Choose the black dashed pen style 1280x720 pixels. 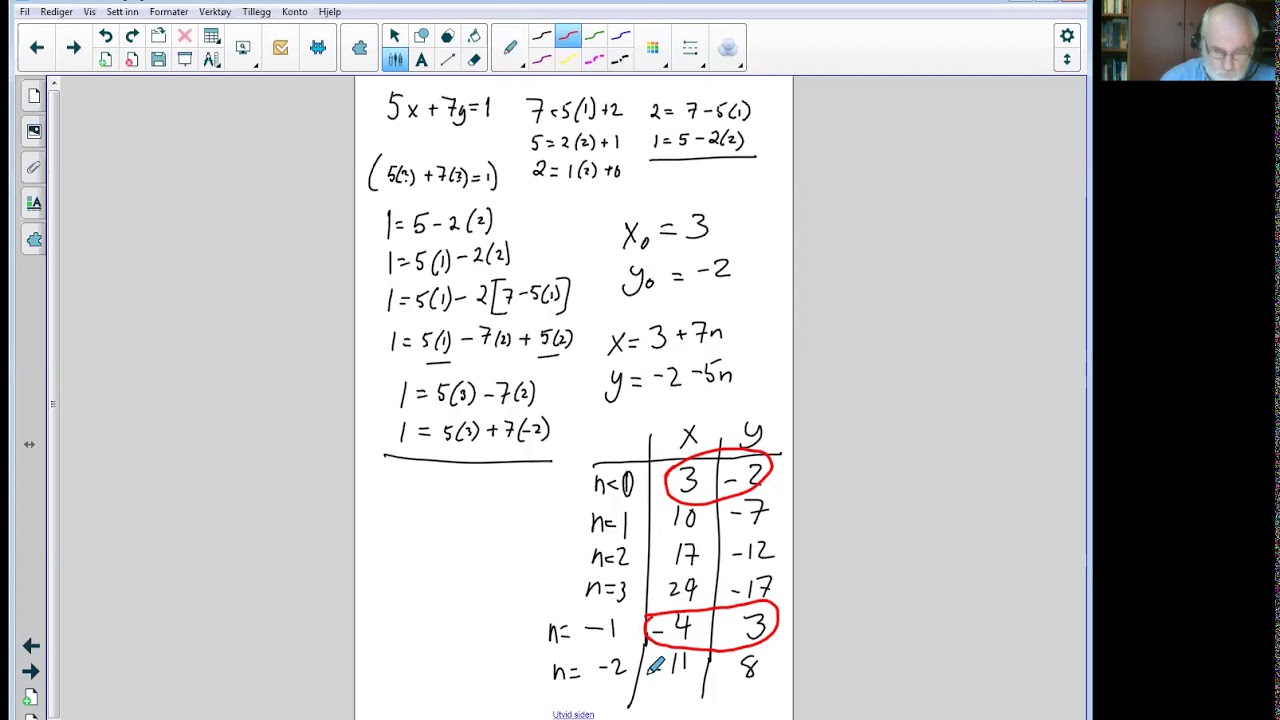(620, 60)
